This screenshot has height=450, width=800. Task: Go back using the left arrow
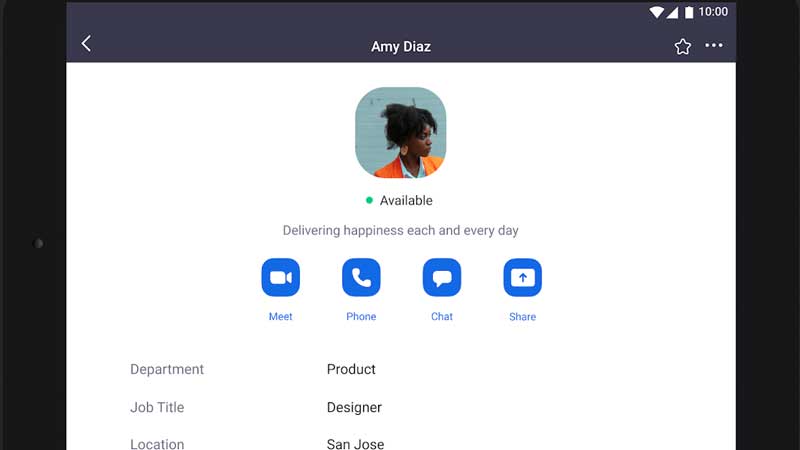86,43
